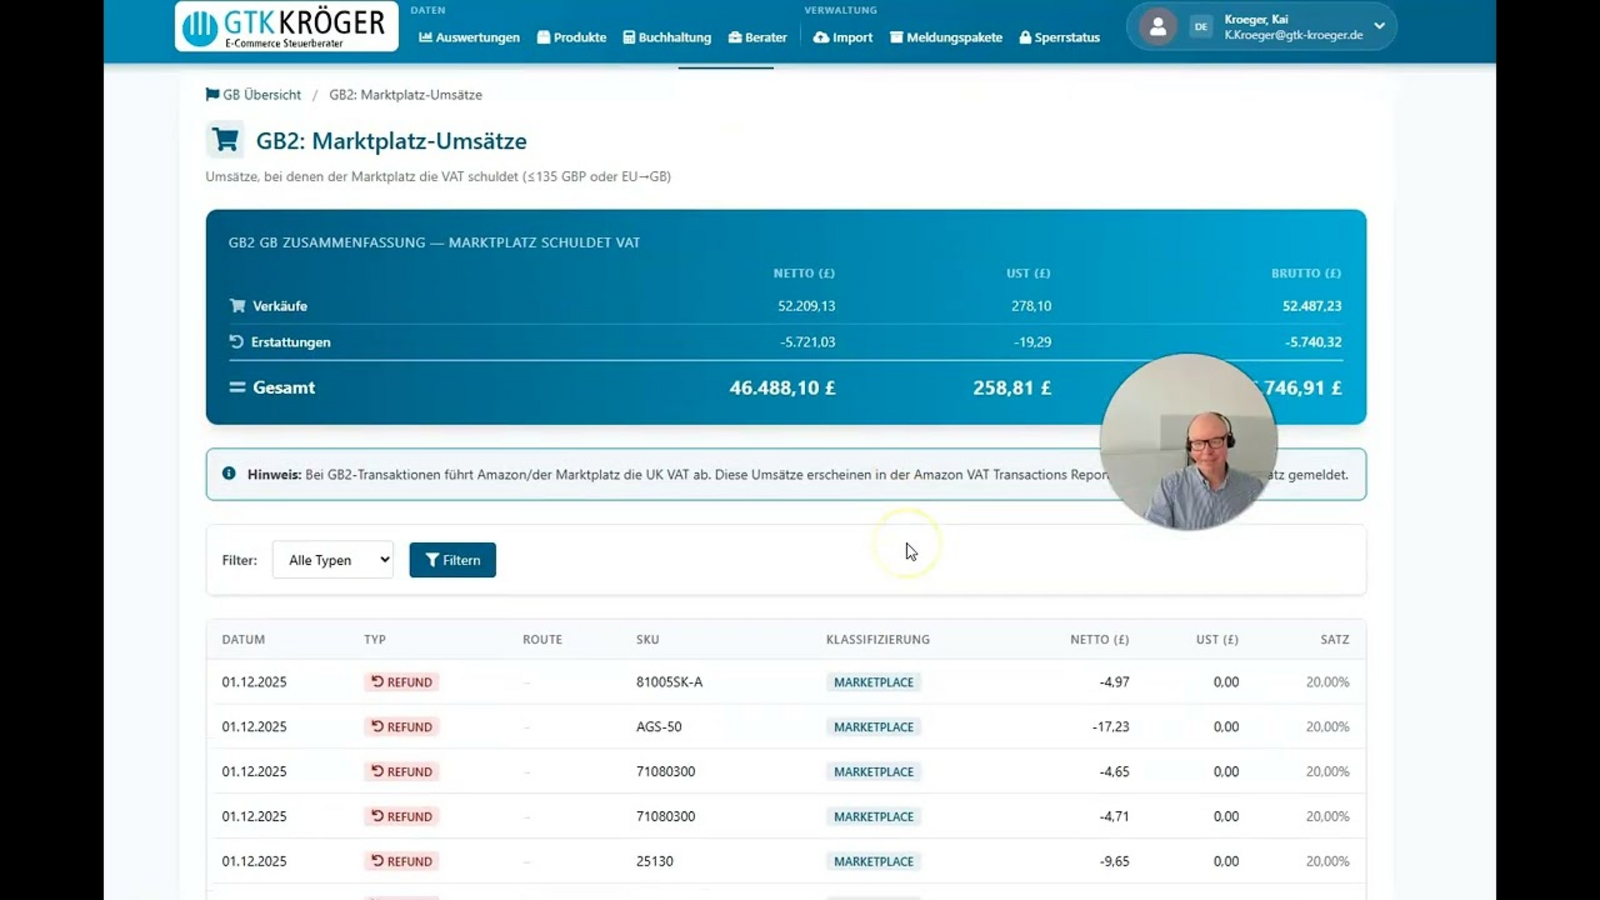Click the flag icon in breadcrumb

[x=212, y=94]
